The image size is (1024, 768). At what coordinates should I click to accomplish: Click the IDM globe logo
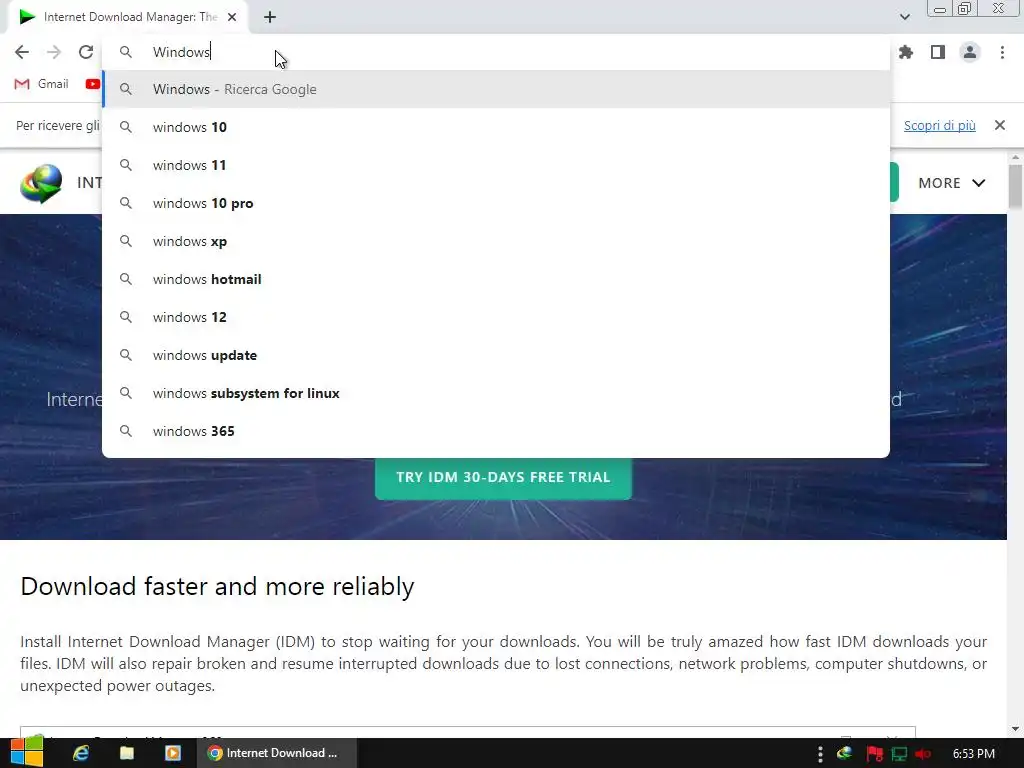[x=41, y=184]
